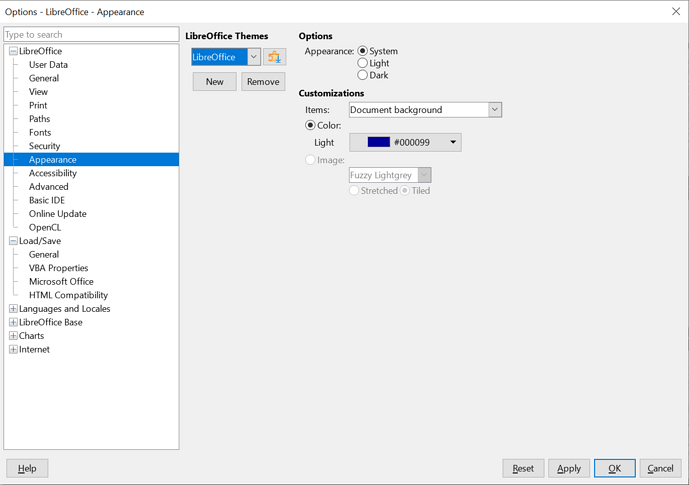Click the Cancel button
Viewport: 689px width, 485px height.
tap(660, 468)
